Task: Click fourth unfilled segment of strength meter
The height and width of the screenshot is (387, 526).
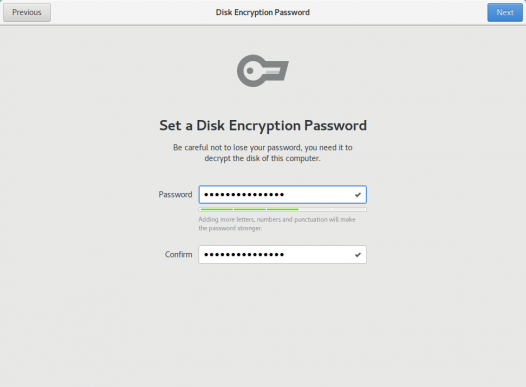Action: (316, 210)
